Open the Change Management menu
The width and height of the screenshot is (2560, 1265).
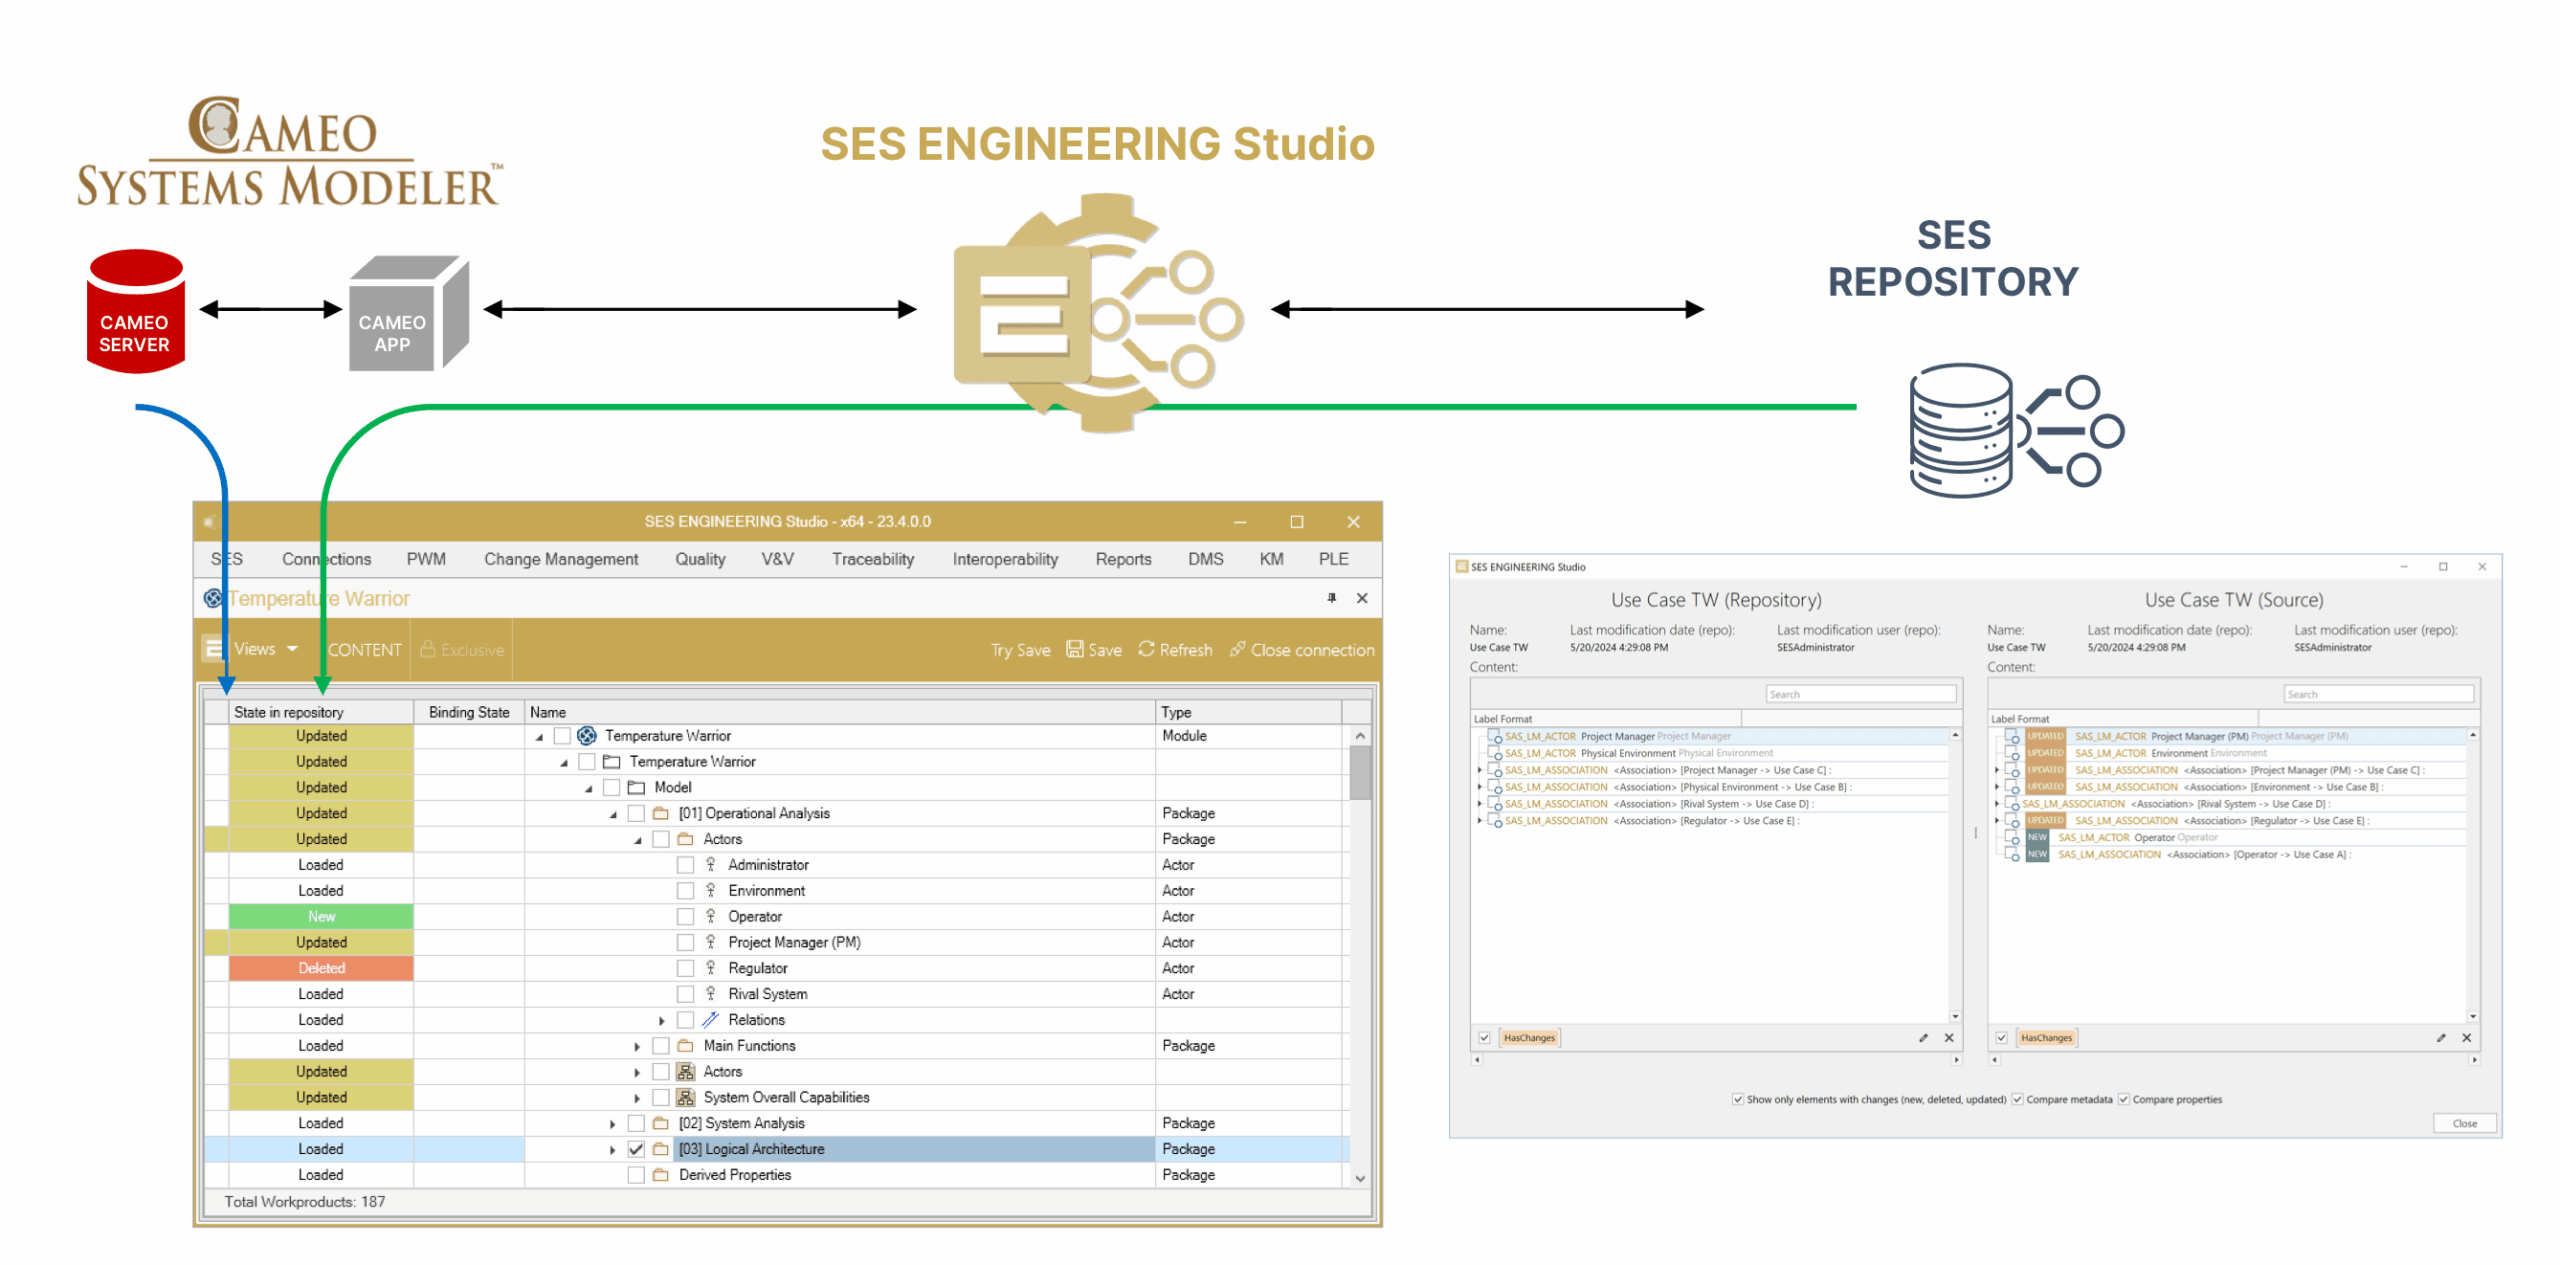pos(560,559)
